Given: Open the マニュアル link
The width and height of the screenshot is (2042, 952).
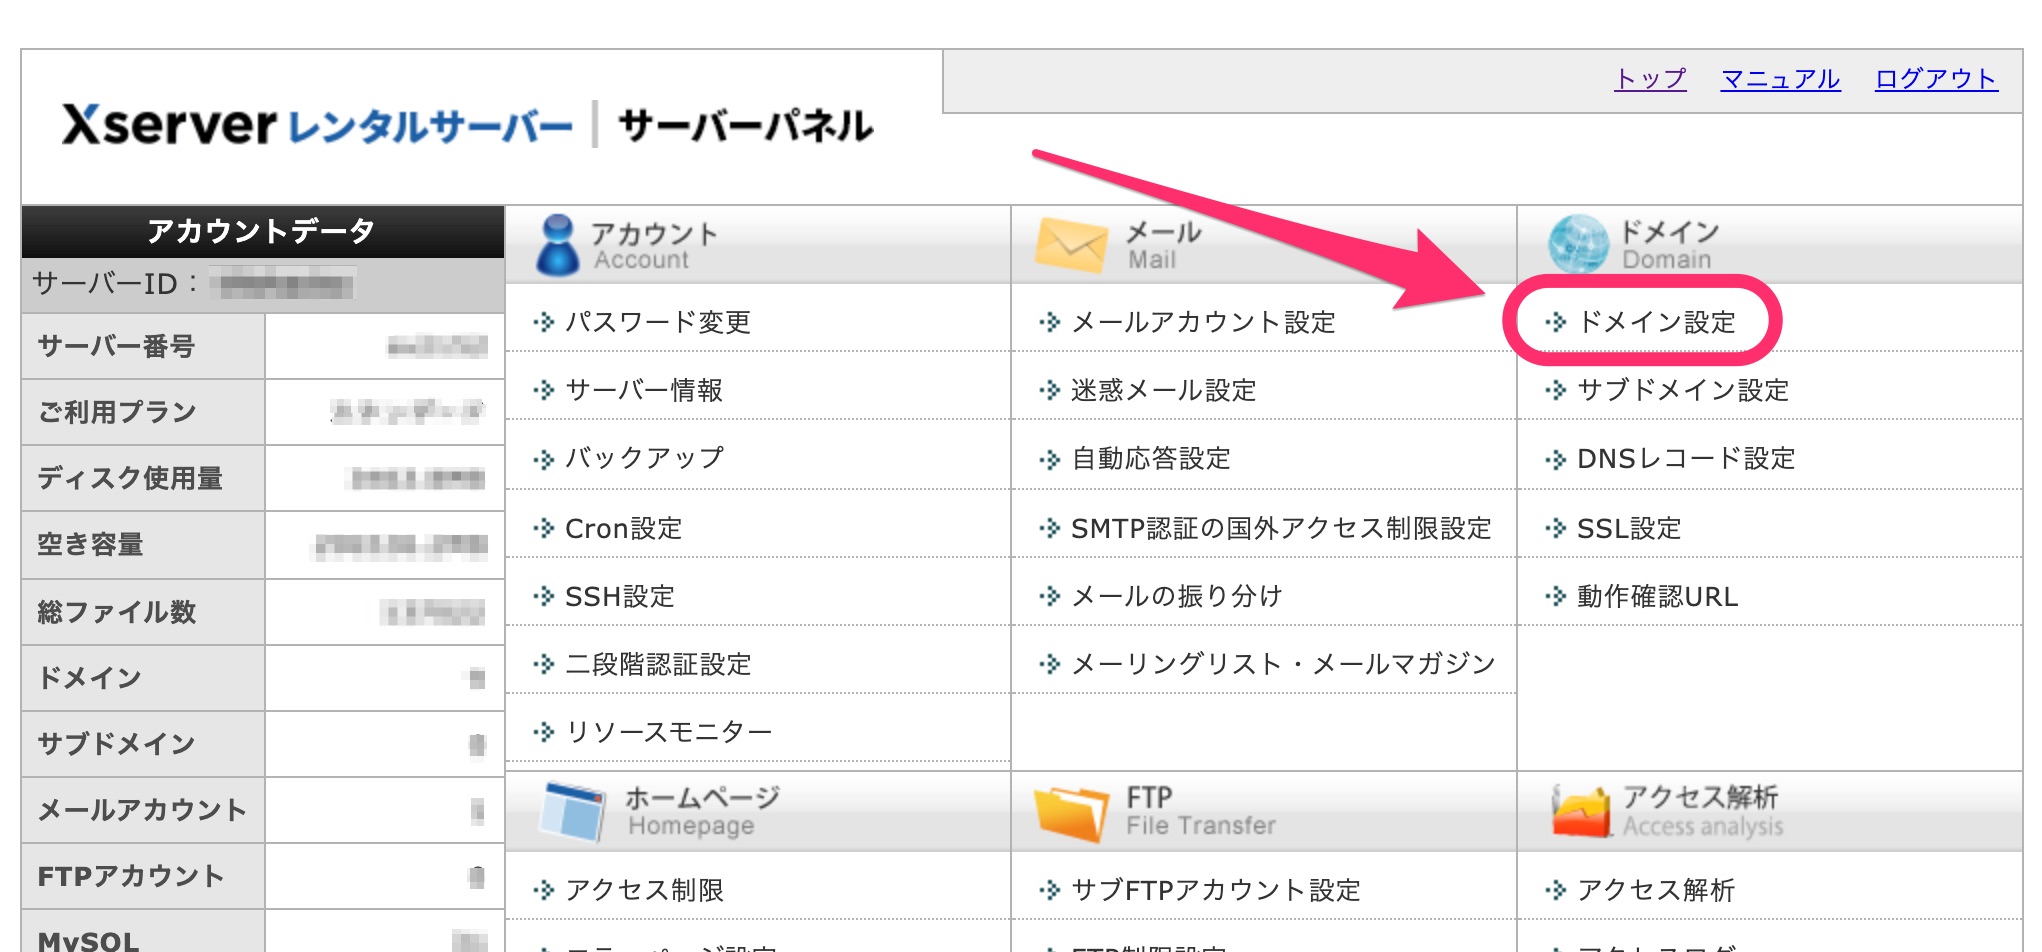Looking at the screenshot, I should tap(1780, 79).
